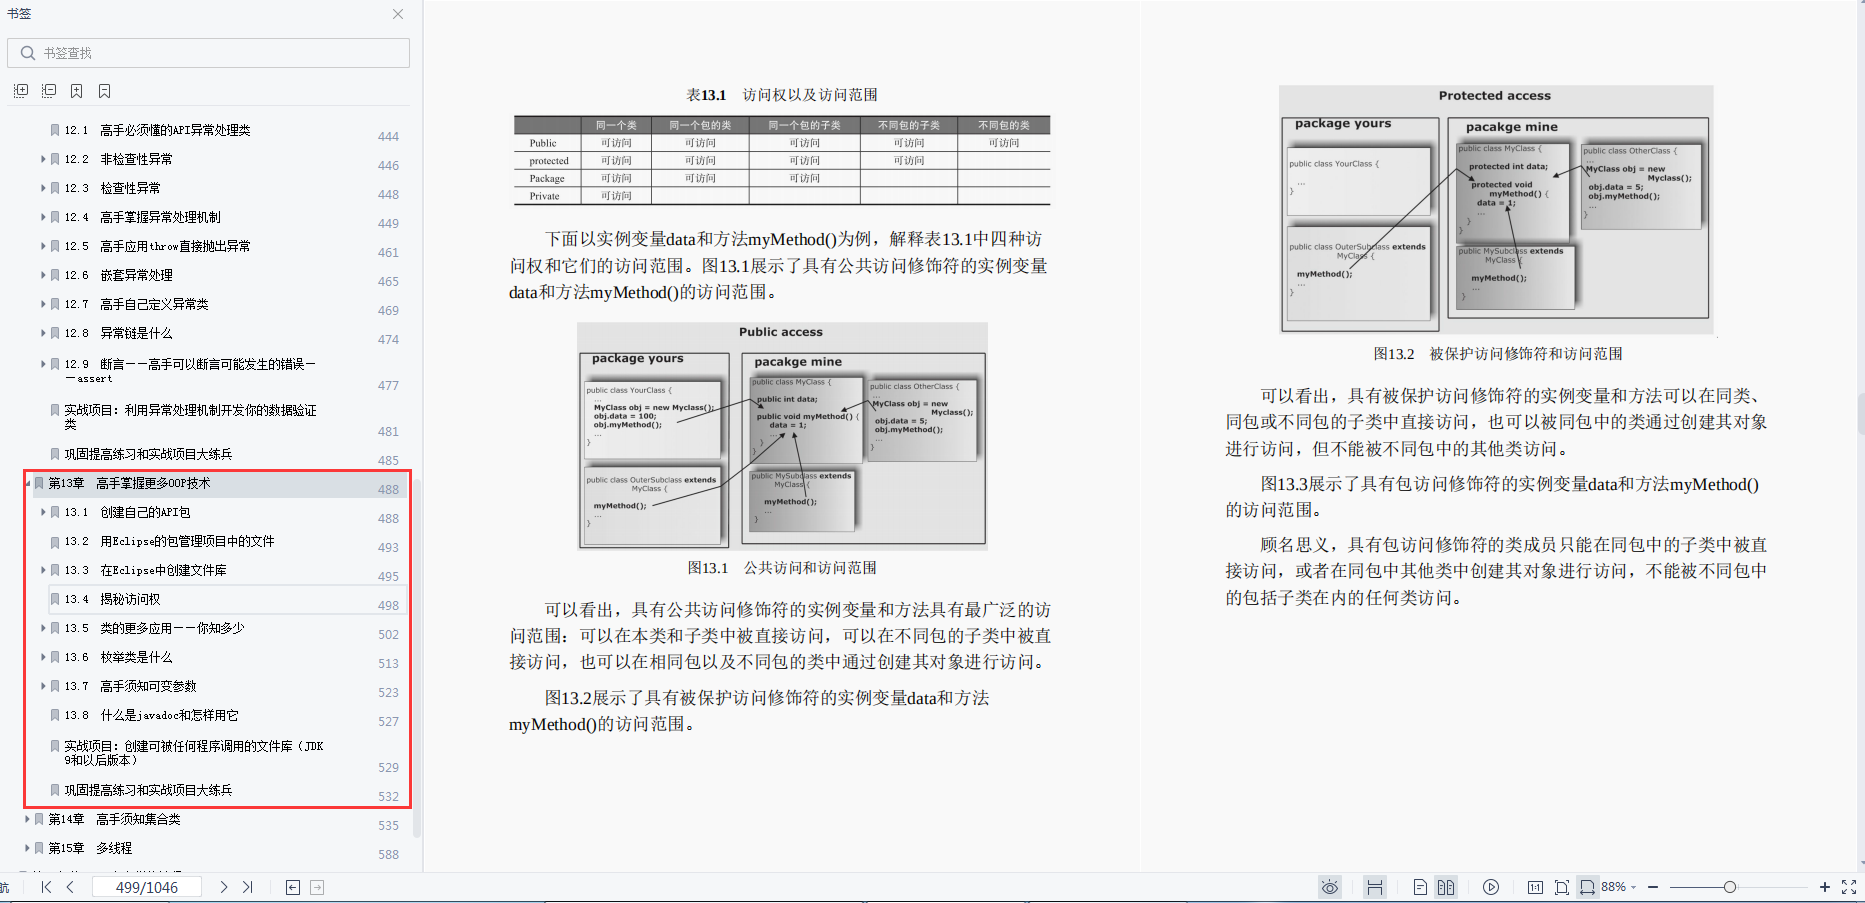Screen dimensions: 1865x903
Task: Click caption 图13.2 被保护访问修饰符和访问范围
Action: 1498,354
